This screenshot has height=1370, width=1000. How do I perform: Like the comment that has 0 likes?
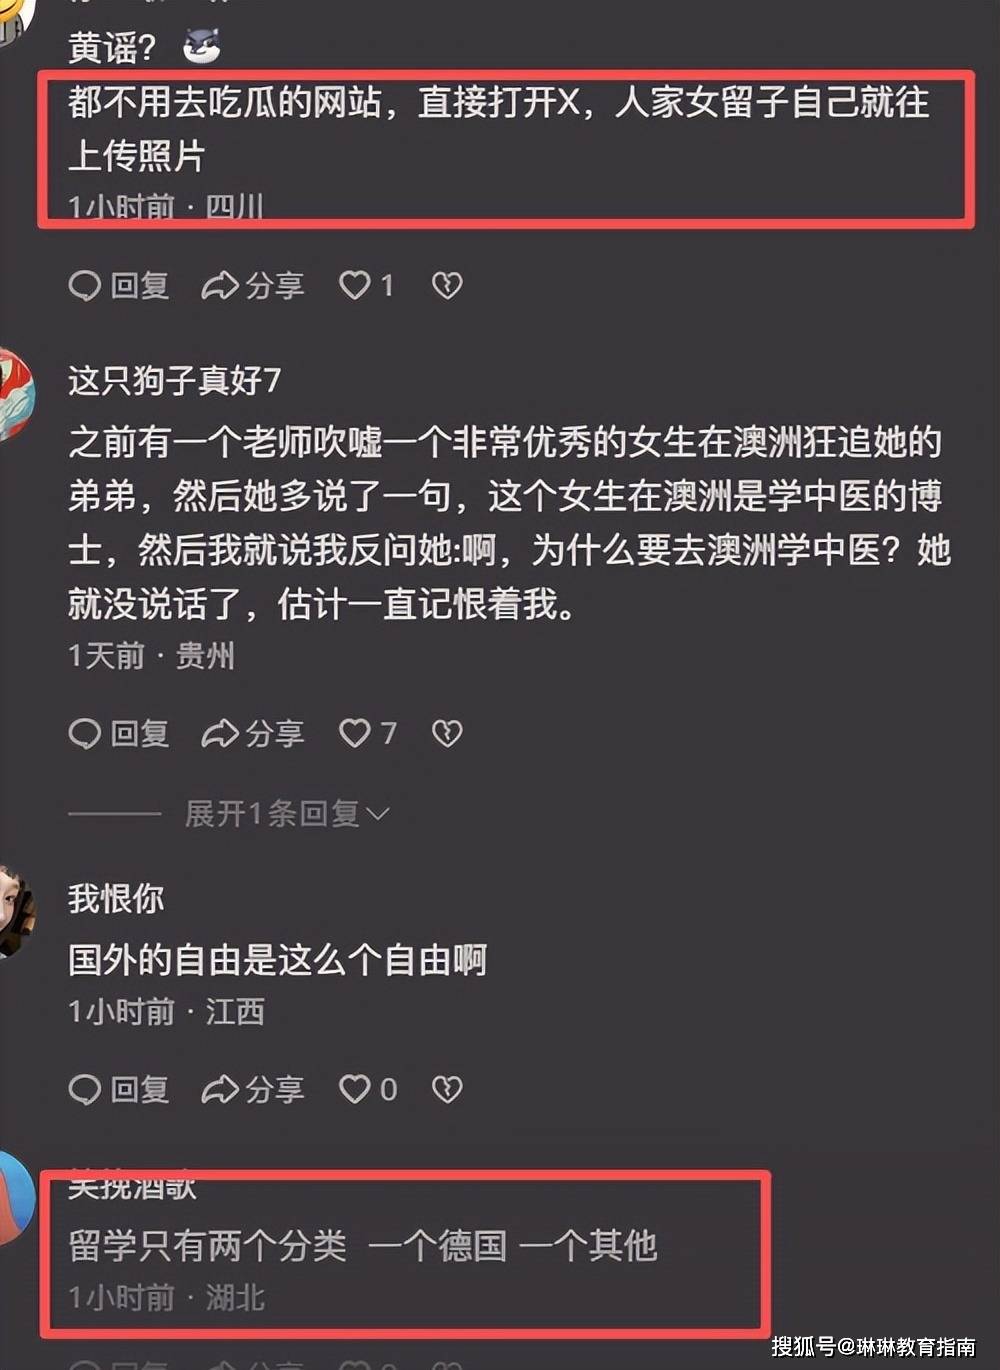coord(368,1089)
